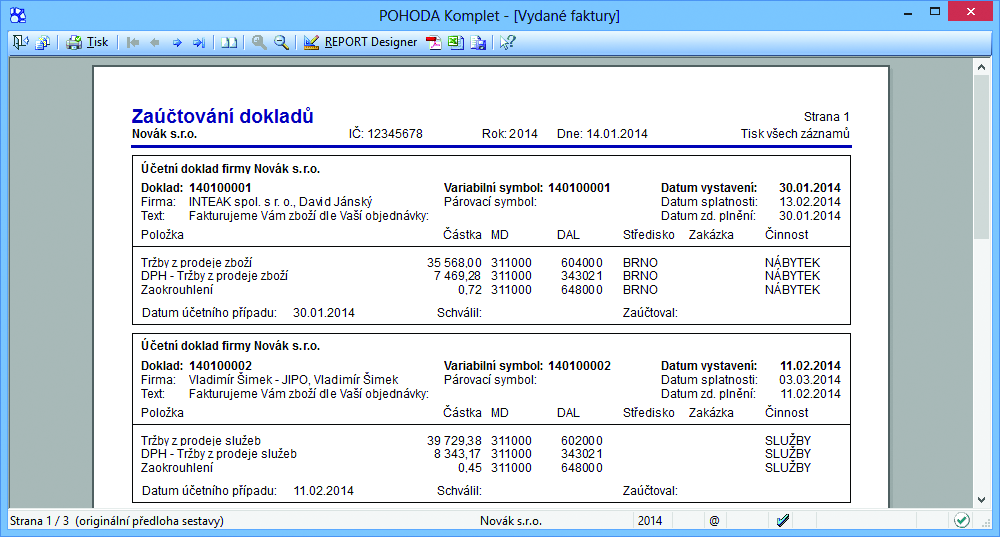Click the amount 8 343,17
This screenshot has width=1000, height=537.
pos(457,454)
